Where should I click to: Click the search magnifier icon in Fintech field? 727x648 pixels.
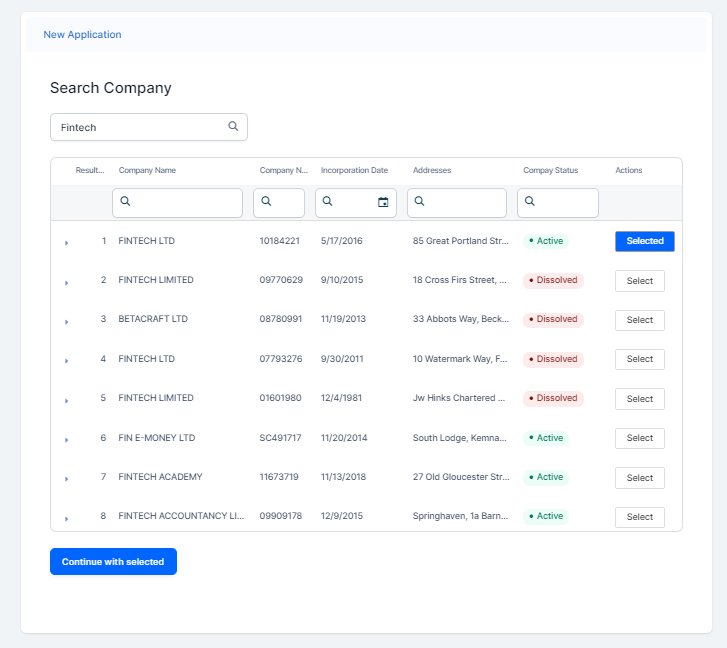[x=233, y=127]
